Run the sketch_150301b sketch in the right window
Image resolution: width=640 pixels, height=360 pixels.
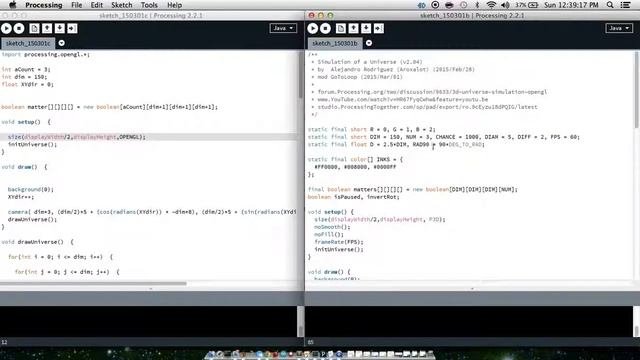pos(313,28)
